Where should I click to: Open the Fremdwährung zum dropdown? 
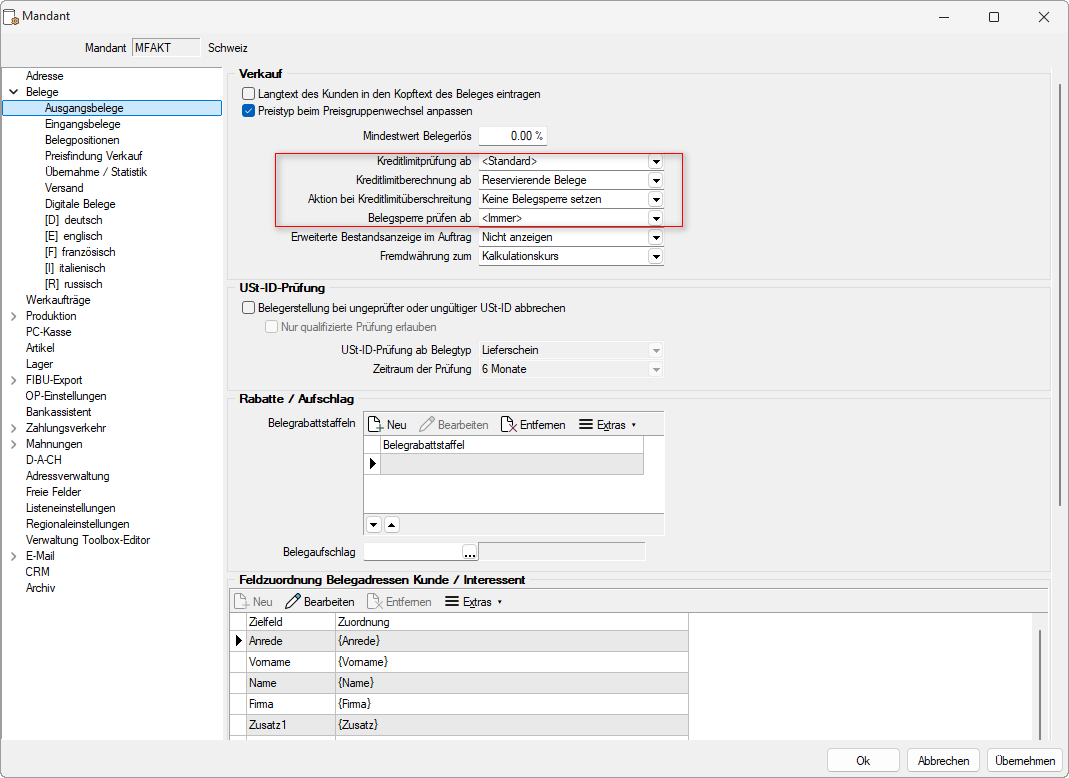(655, 257)
